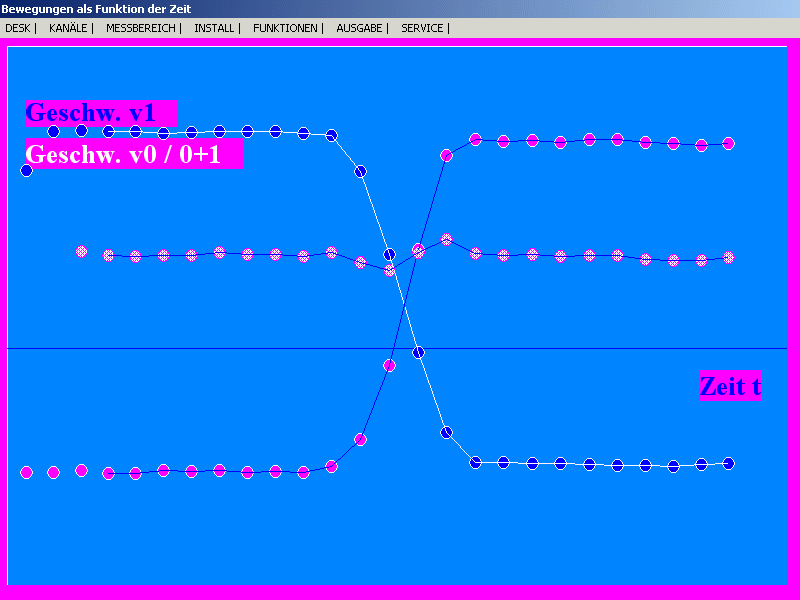Open the SERVICE menu
800x600 pixels.
[422, 28]
